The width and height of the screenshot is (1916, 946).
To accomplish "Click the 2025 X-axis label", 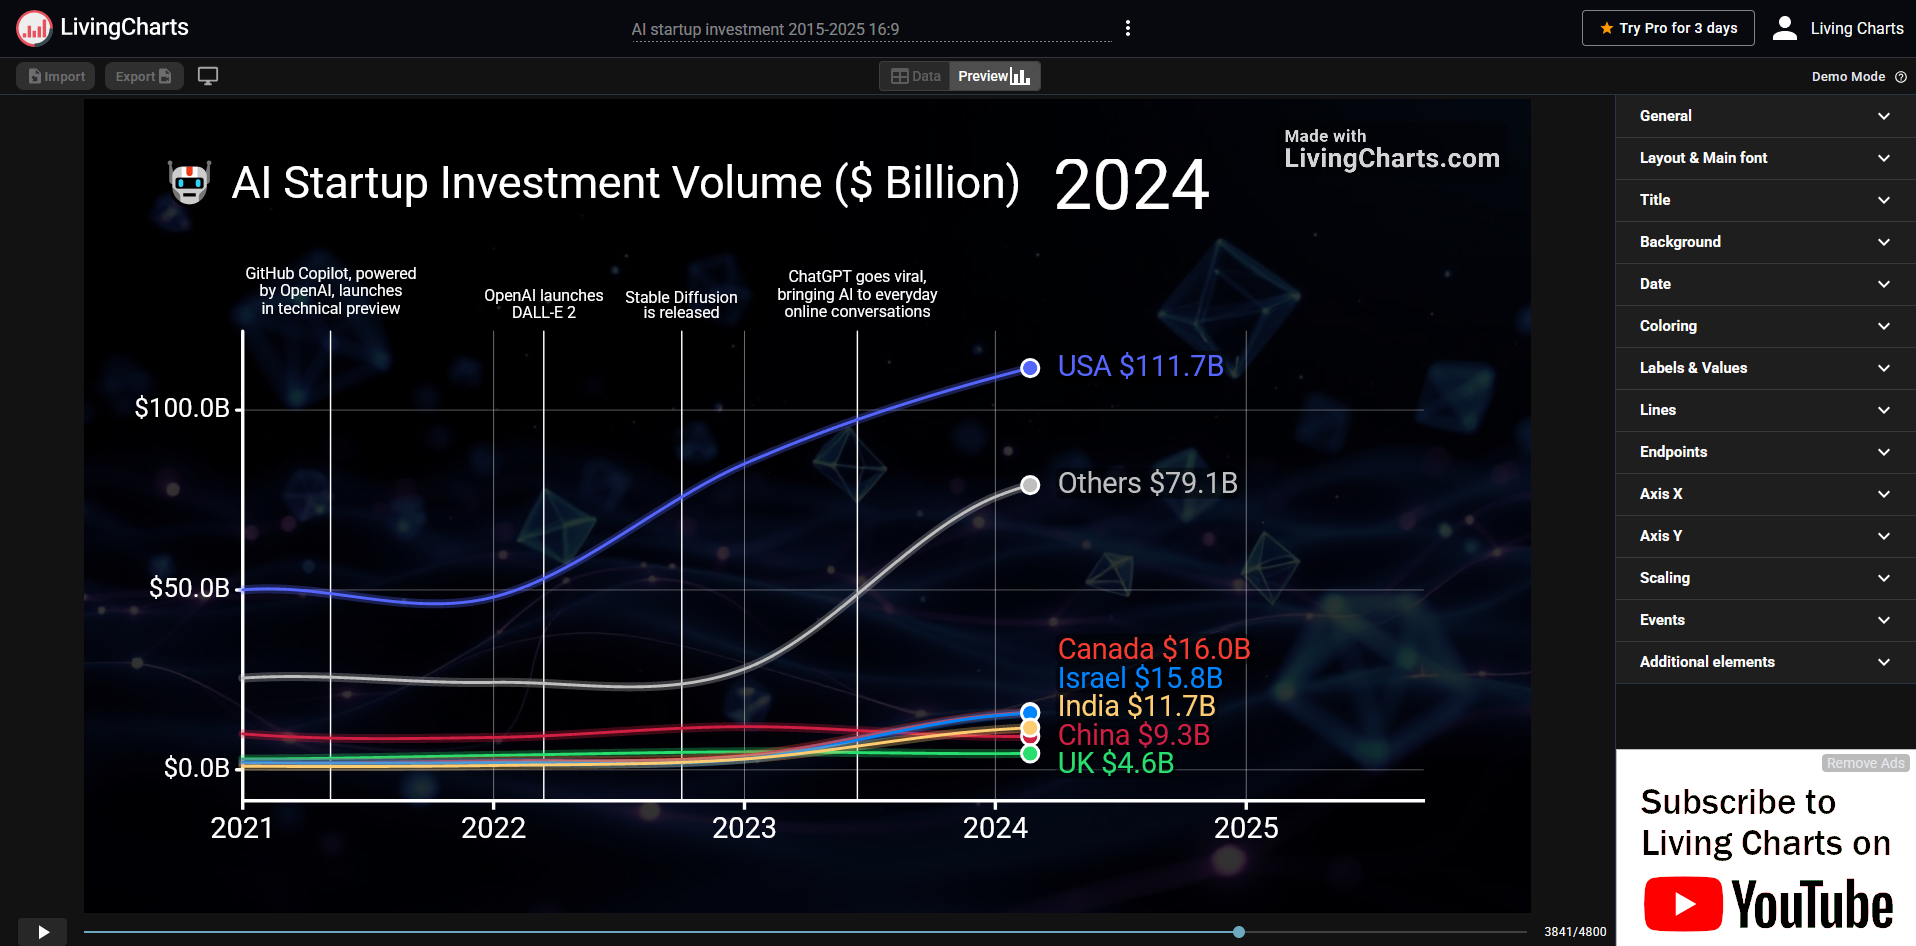I will (1246, 828).
